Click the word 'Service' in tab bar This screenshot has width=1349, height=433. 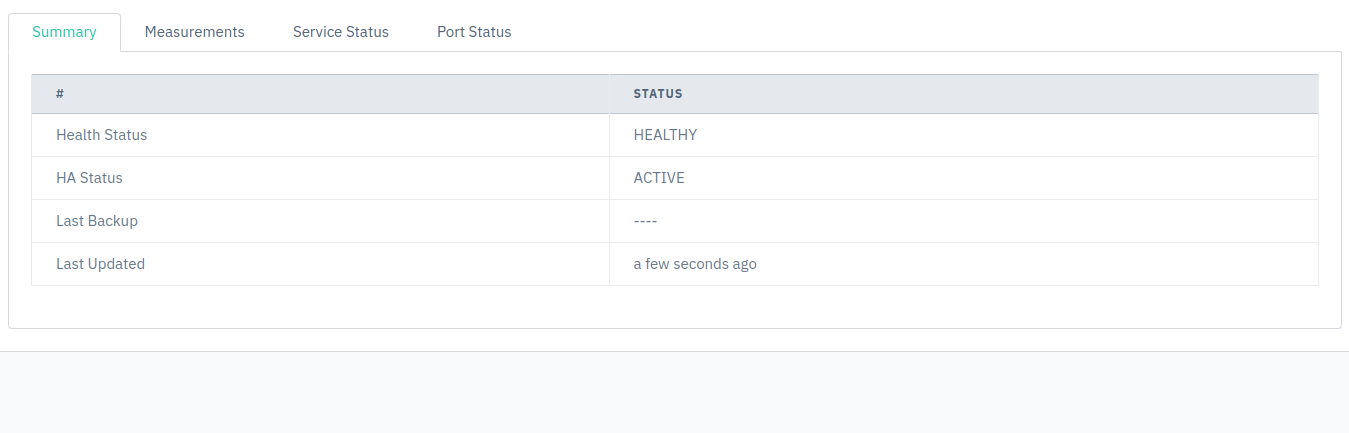point(317,32)
